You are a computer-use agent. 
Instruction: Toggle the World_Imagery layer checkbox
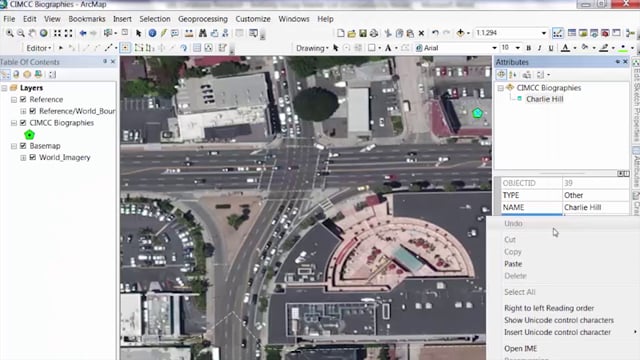(33, 157)
